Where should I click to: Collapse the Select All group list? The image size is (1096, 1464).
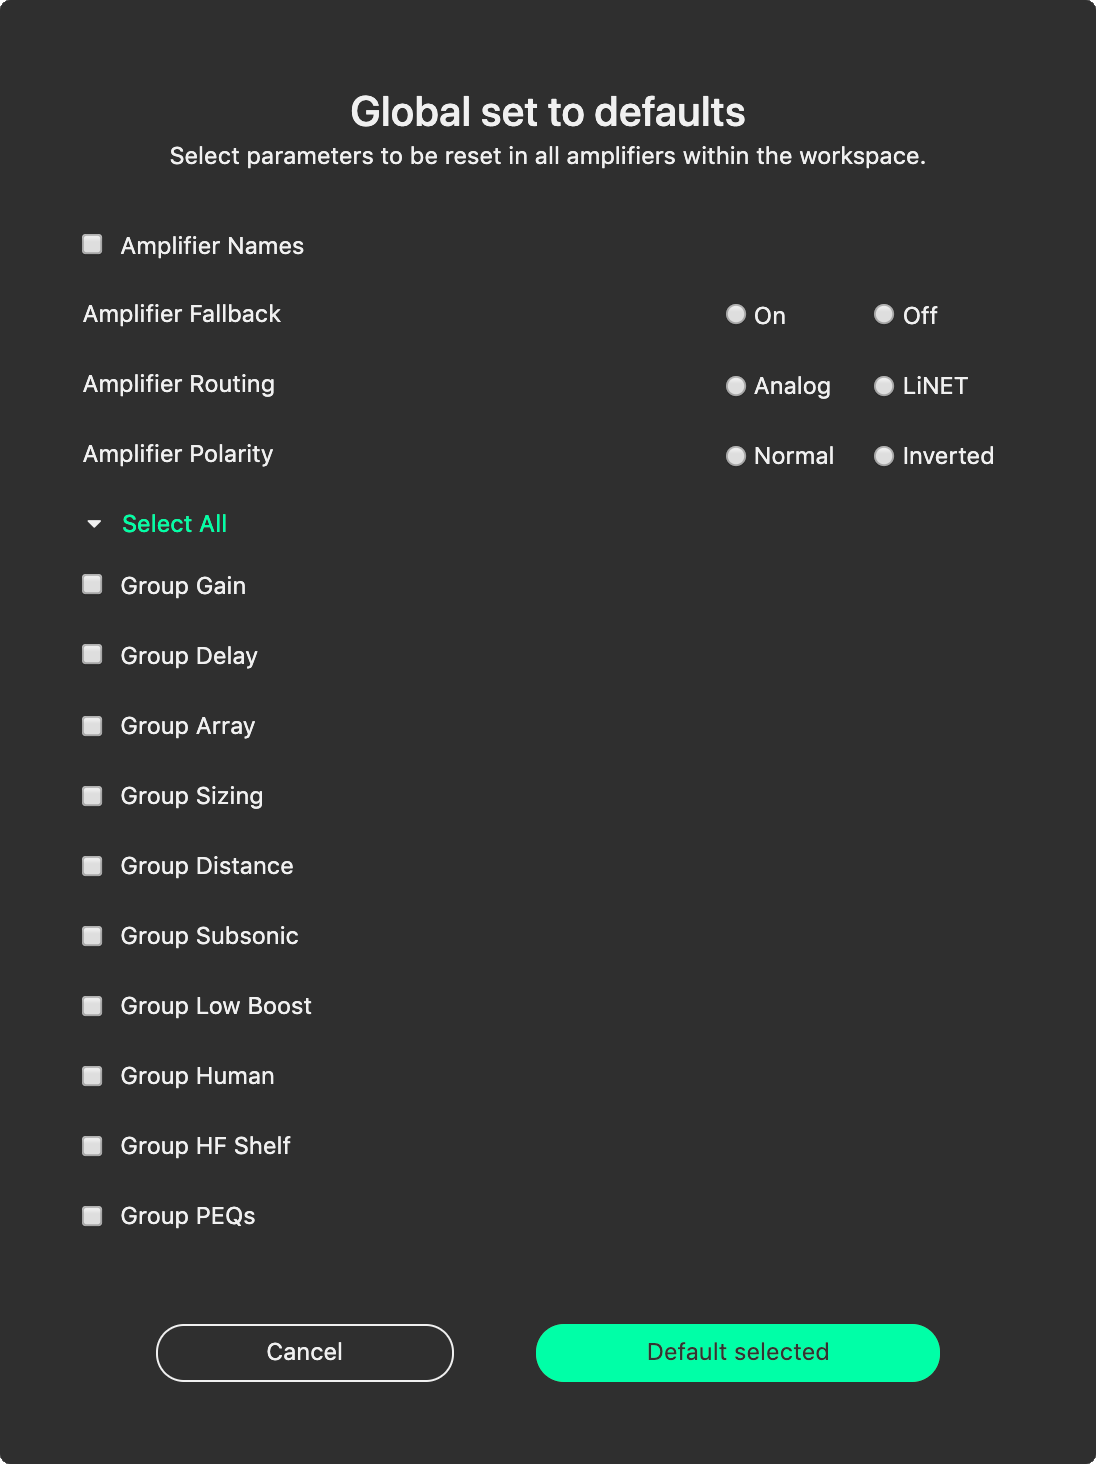point(94,522)
